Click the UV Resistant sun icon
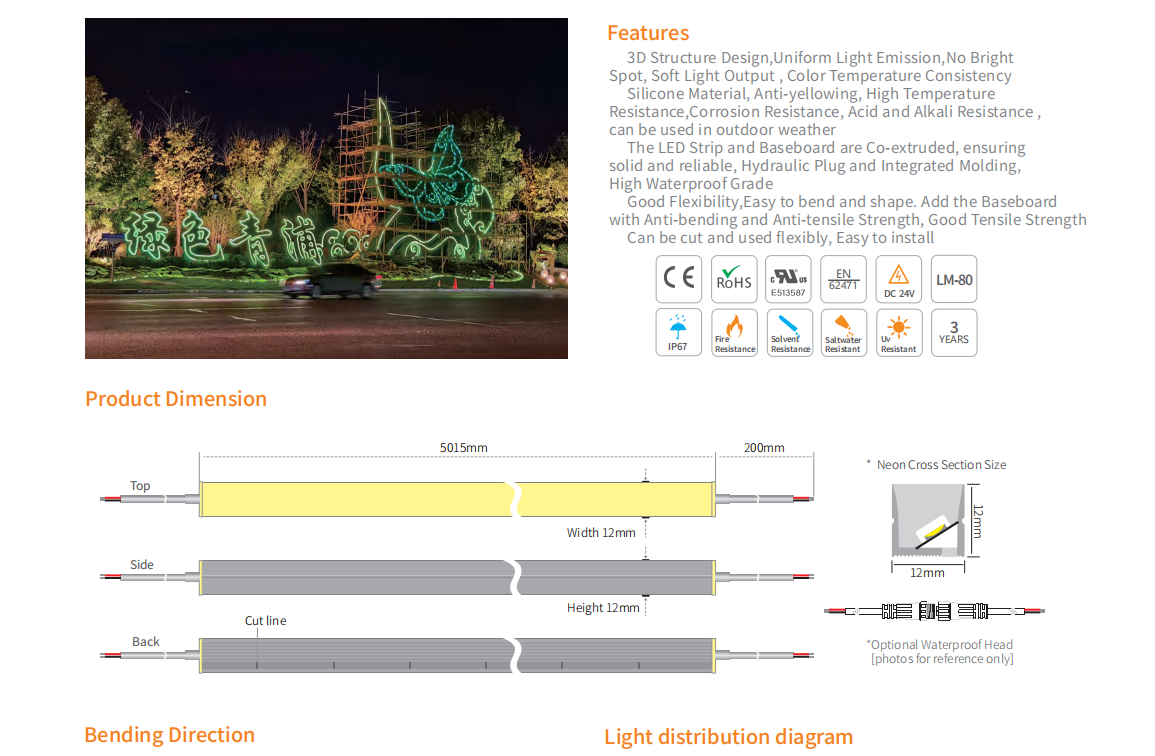The height and width of the screenshot is (756, 1155). point(898,333)
